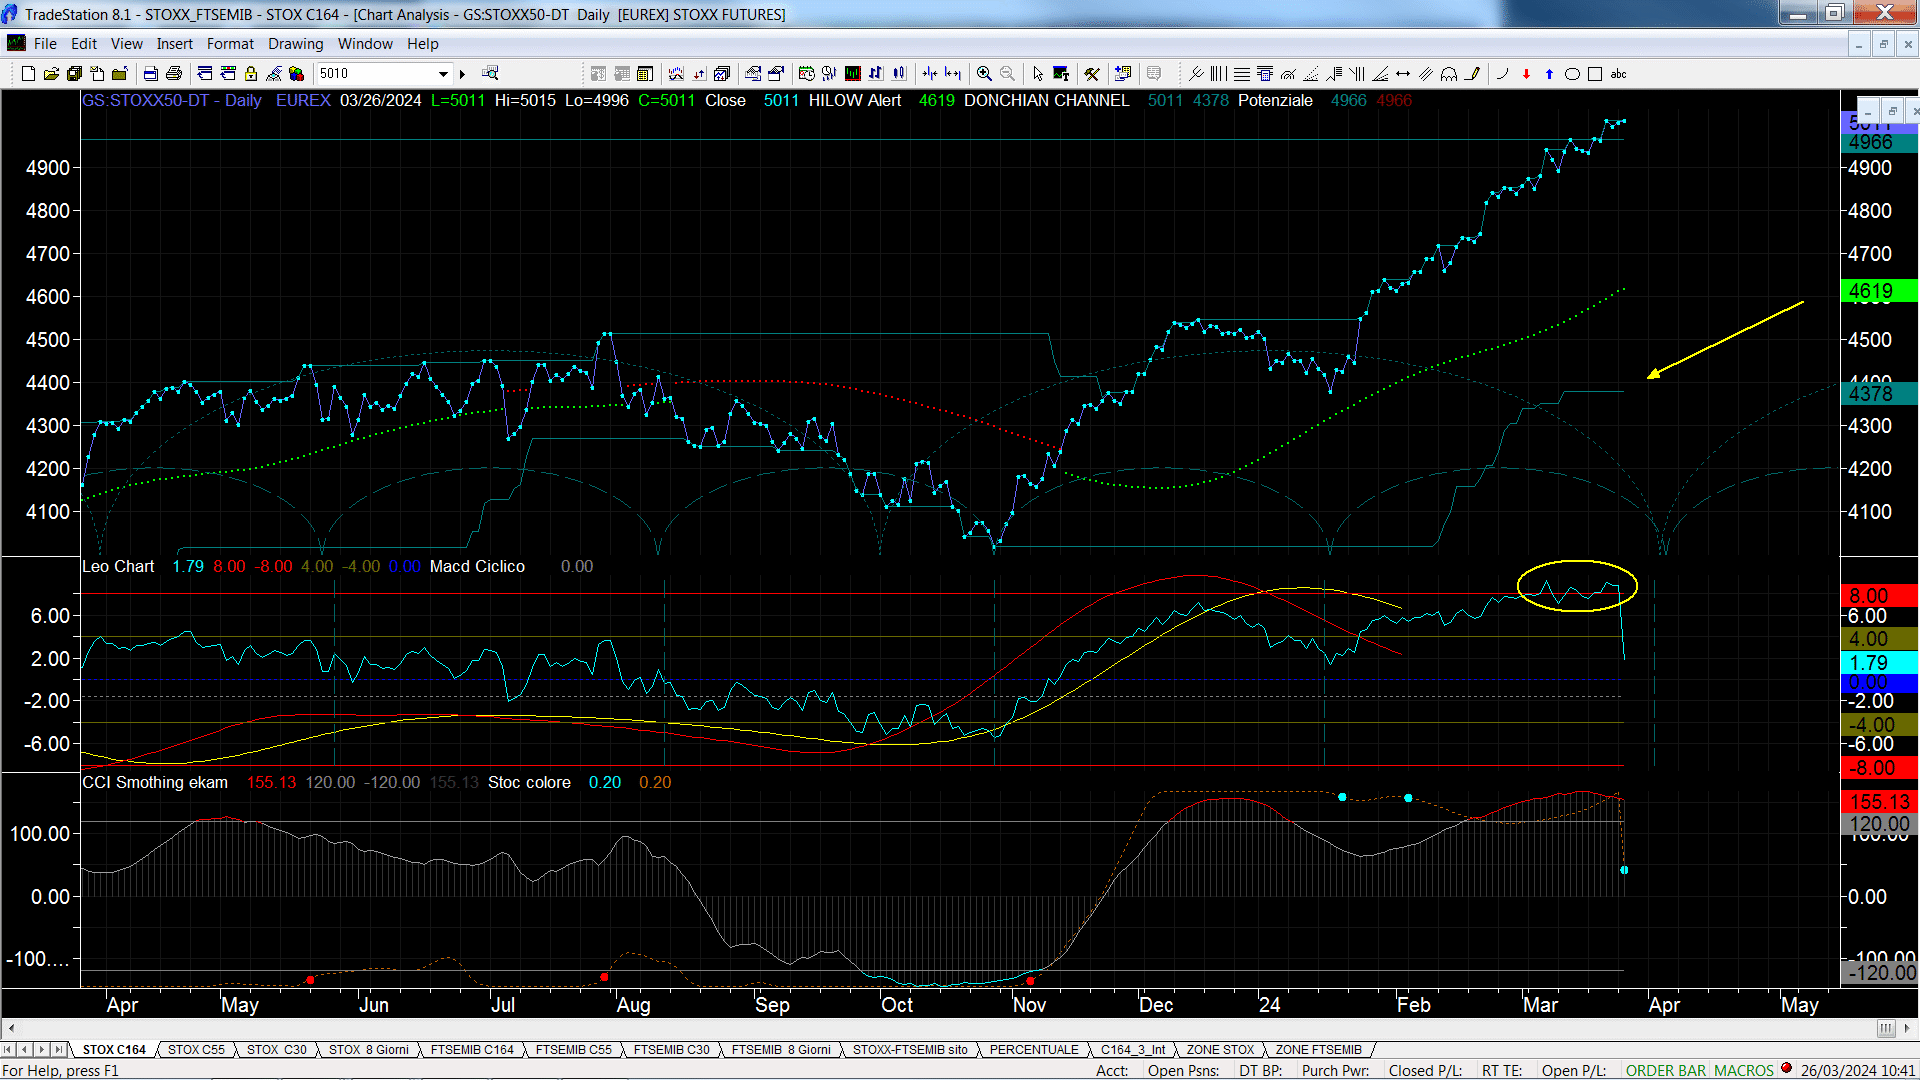
Task: Open the Drawing menu
Action: 295,44
